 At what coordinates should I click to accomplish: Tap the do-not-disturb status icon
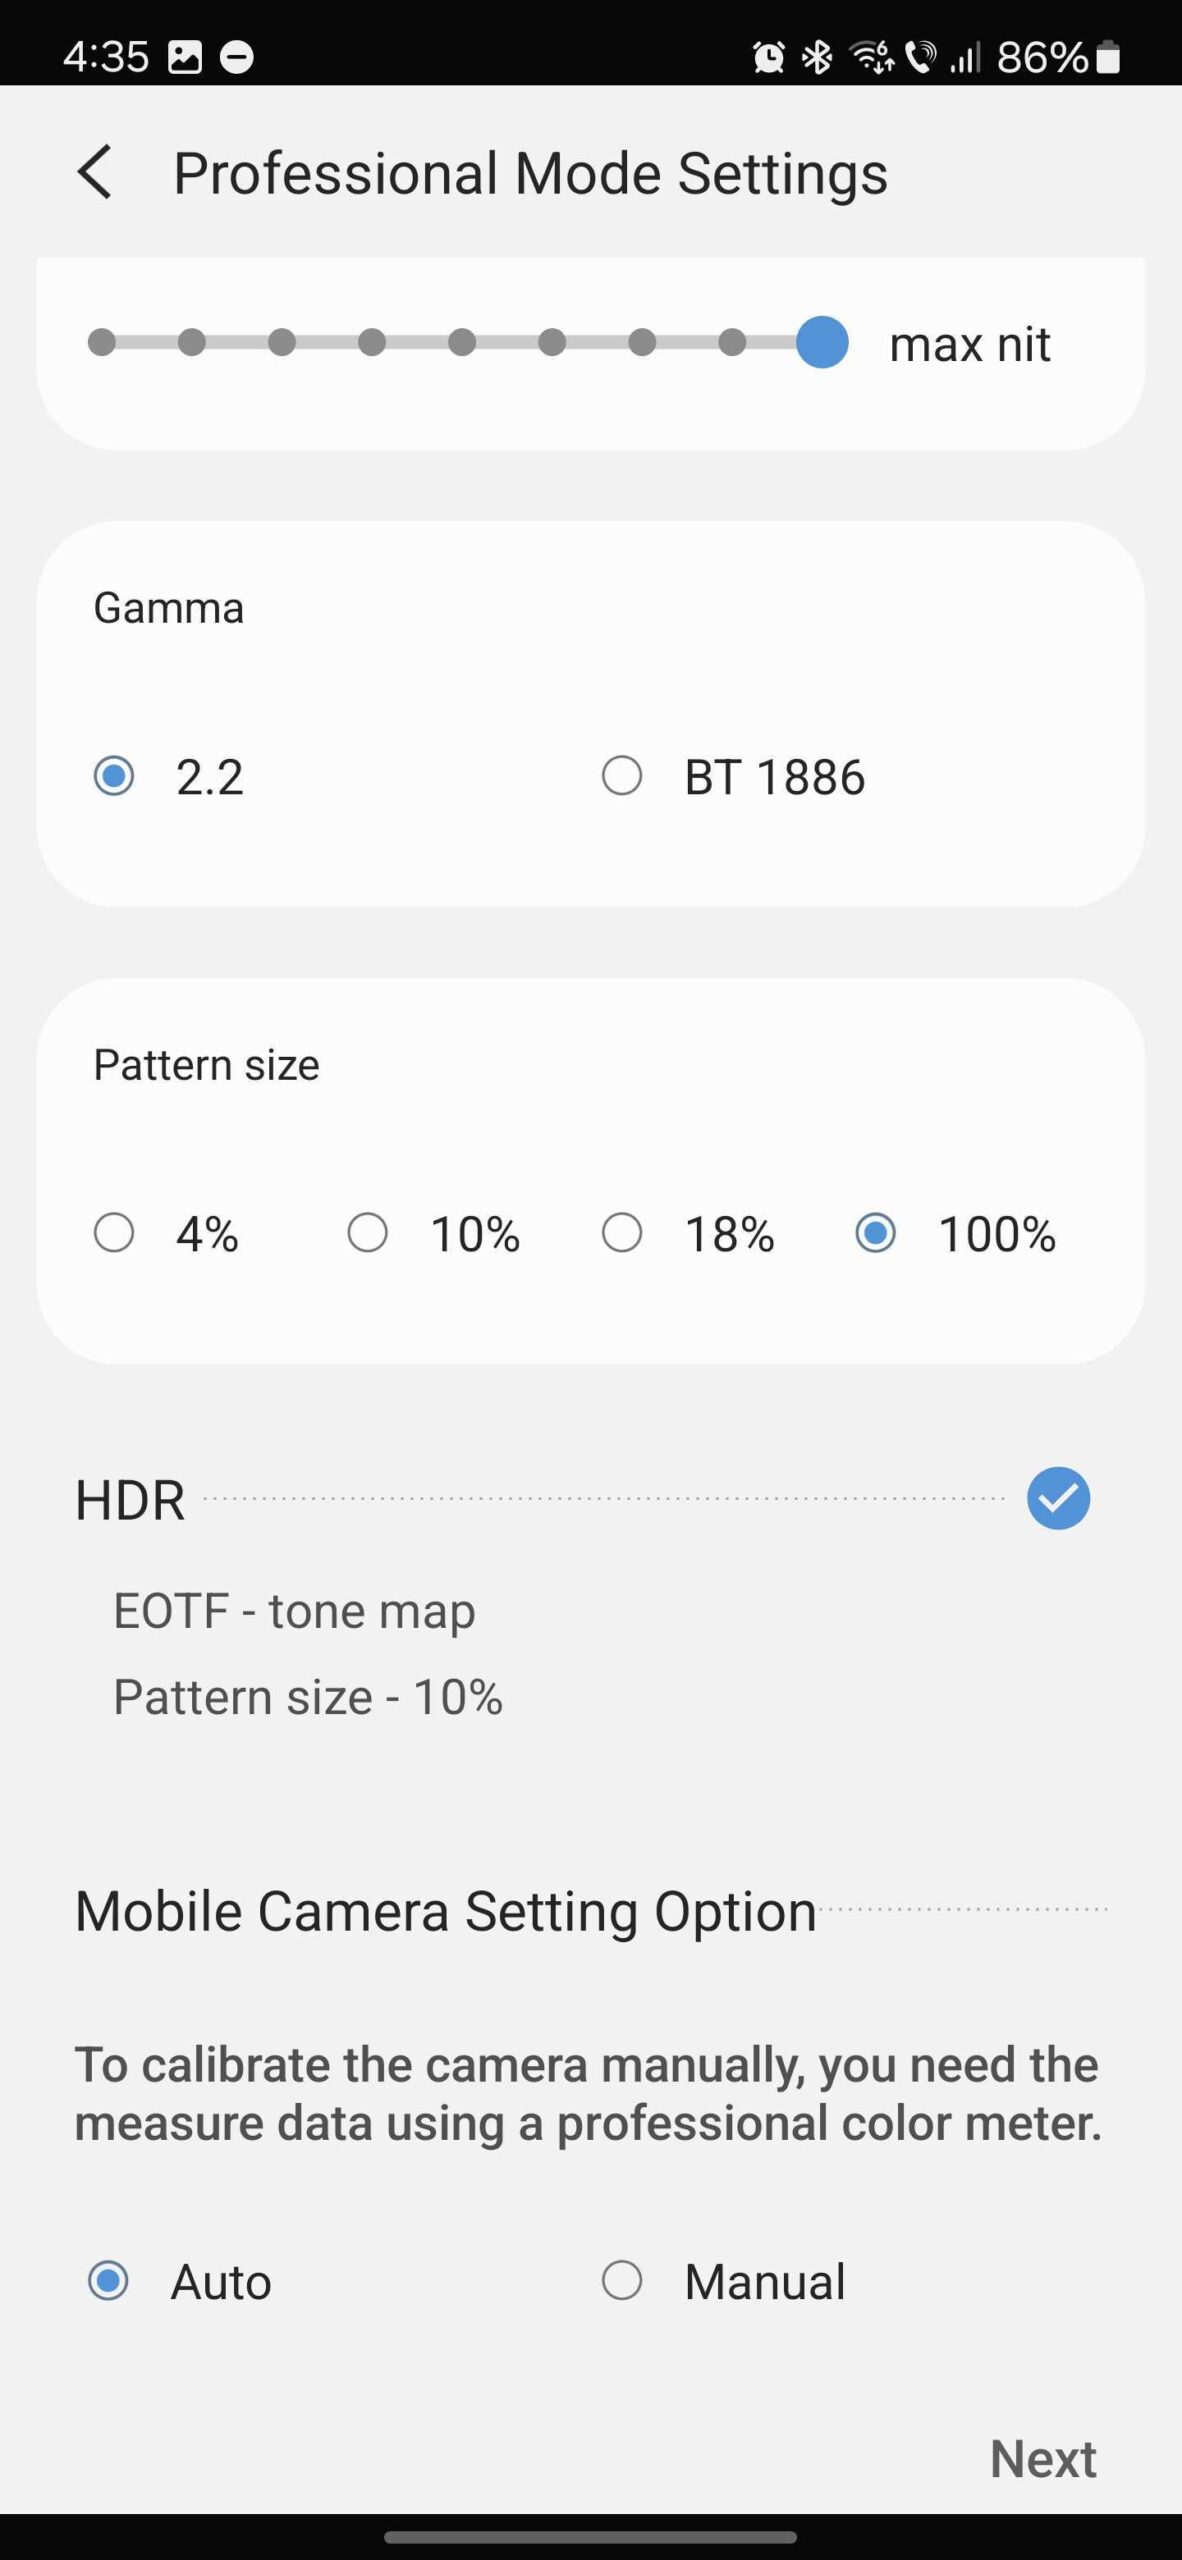click(x=237, y=57)
